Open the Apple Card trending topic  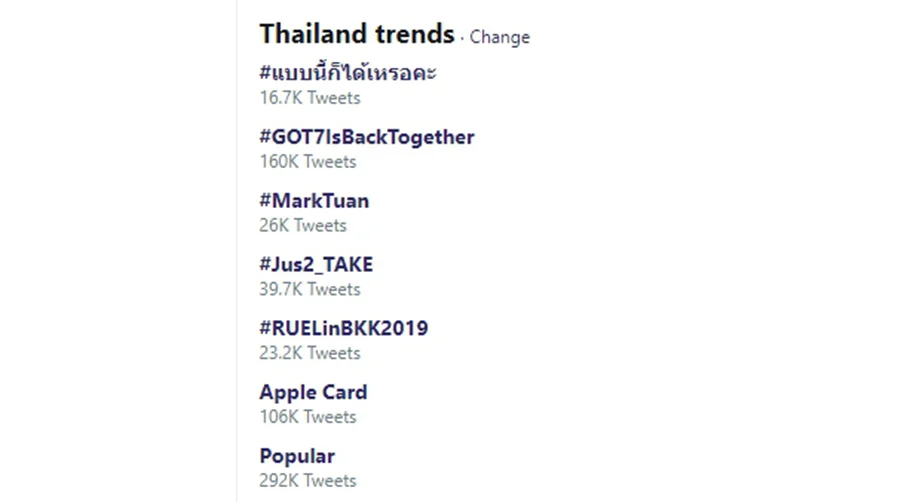pos(313,392)
